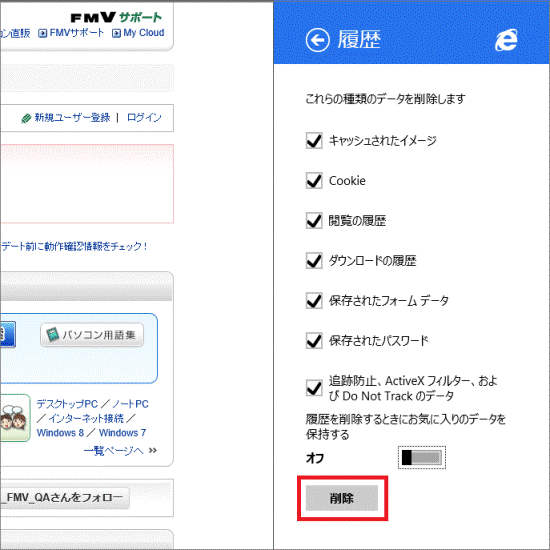550x550 pixels.
Task: Toggle the keep favorites data switch
Action: (x=422, y=457)
